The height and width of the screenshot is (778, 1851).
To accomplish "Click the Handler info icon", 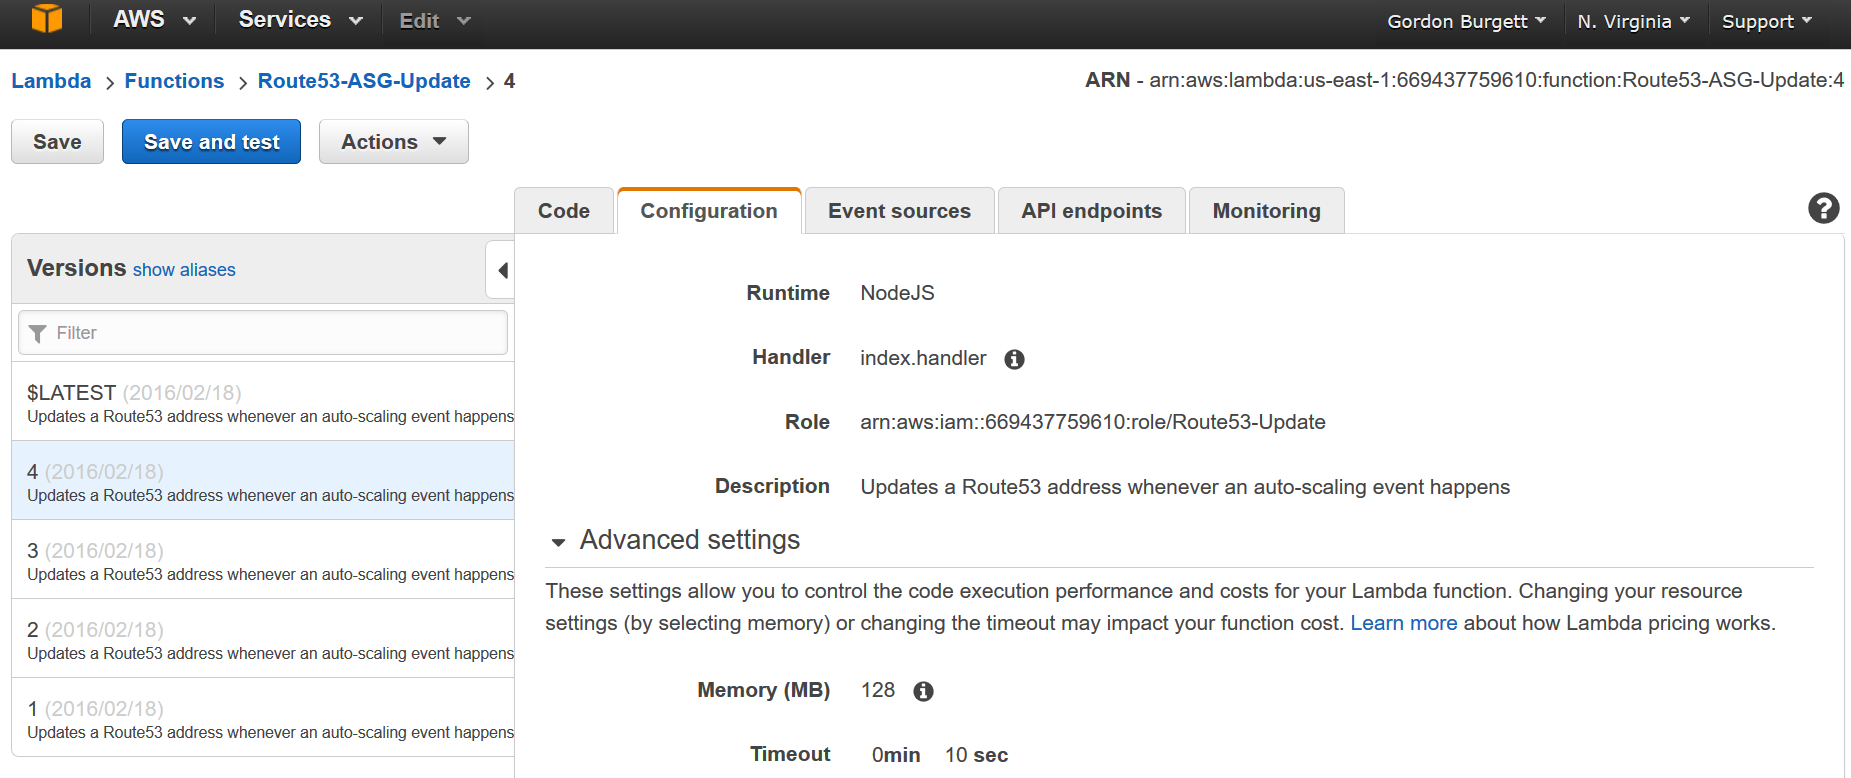I will [1014, 359].
